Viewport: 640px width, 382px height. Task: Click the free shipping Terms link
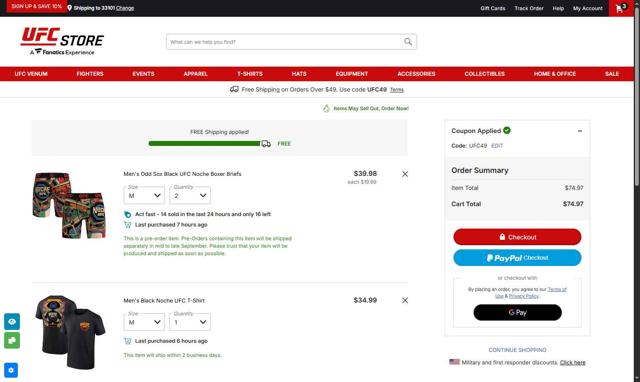(397, 90)
